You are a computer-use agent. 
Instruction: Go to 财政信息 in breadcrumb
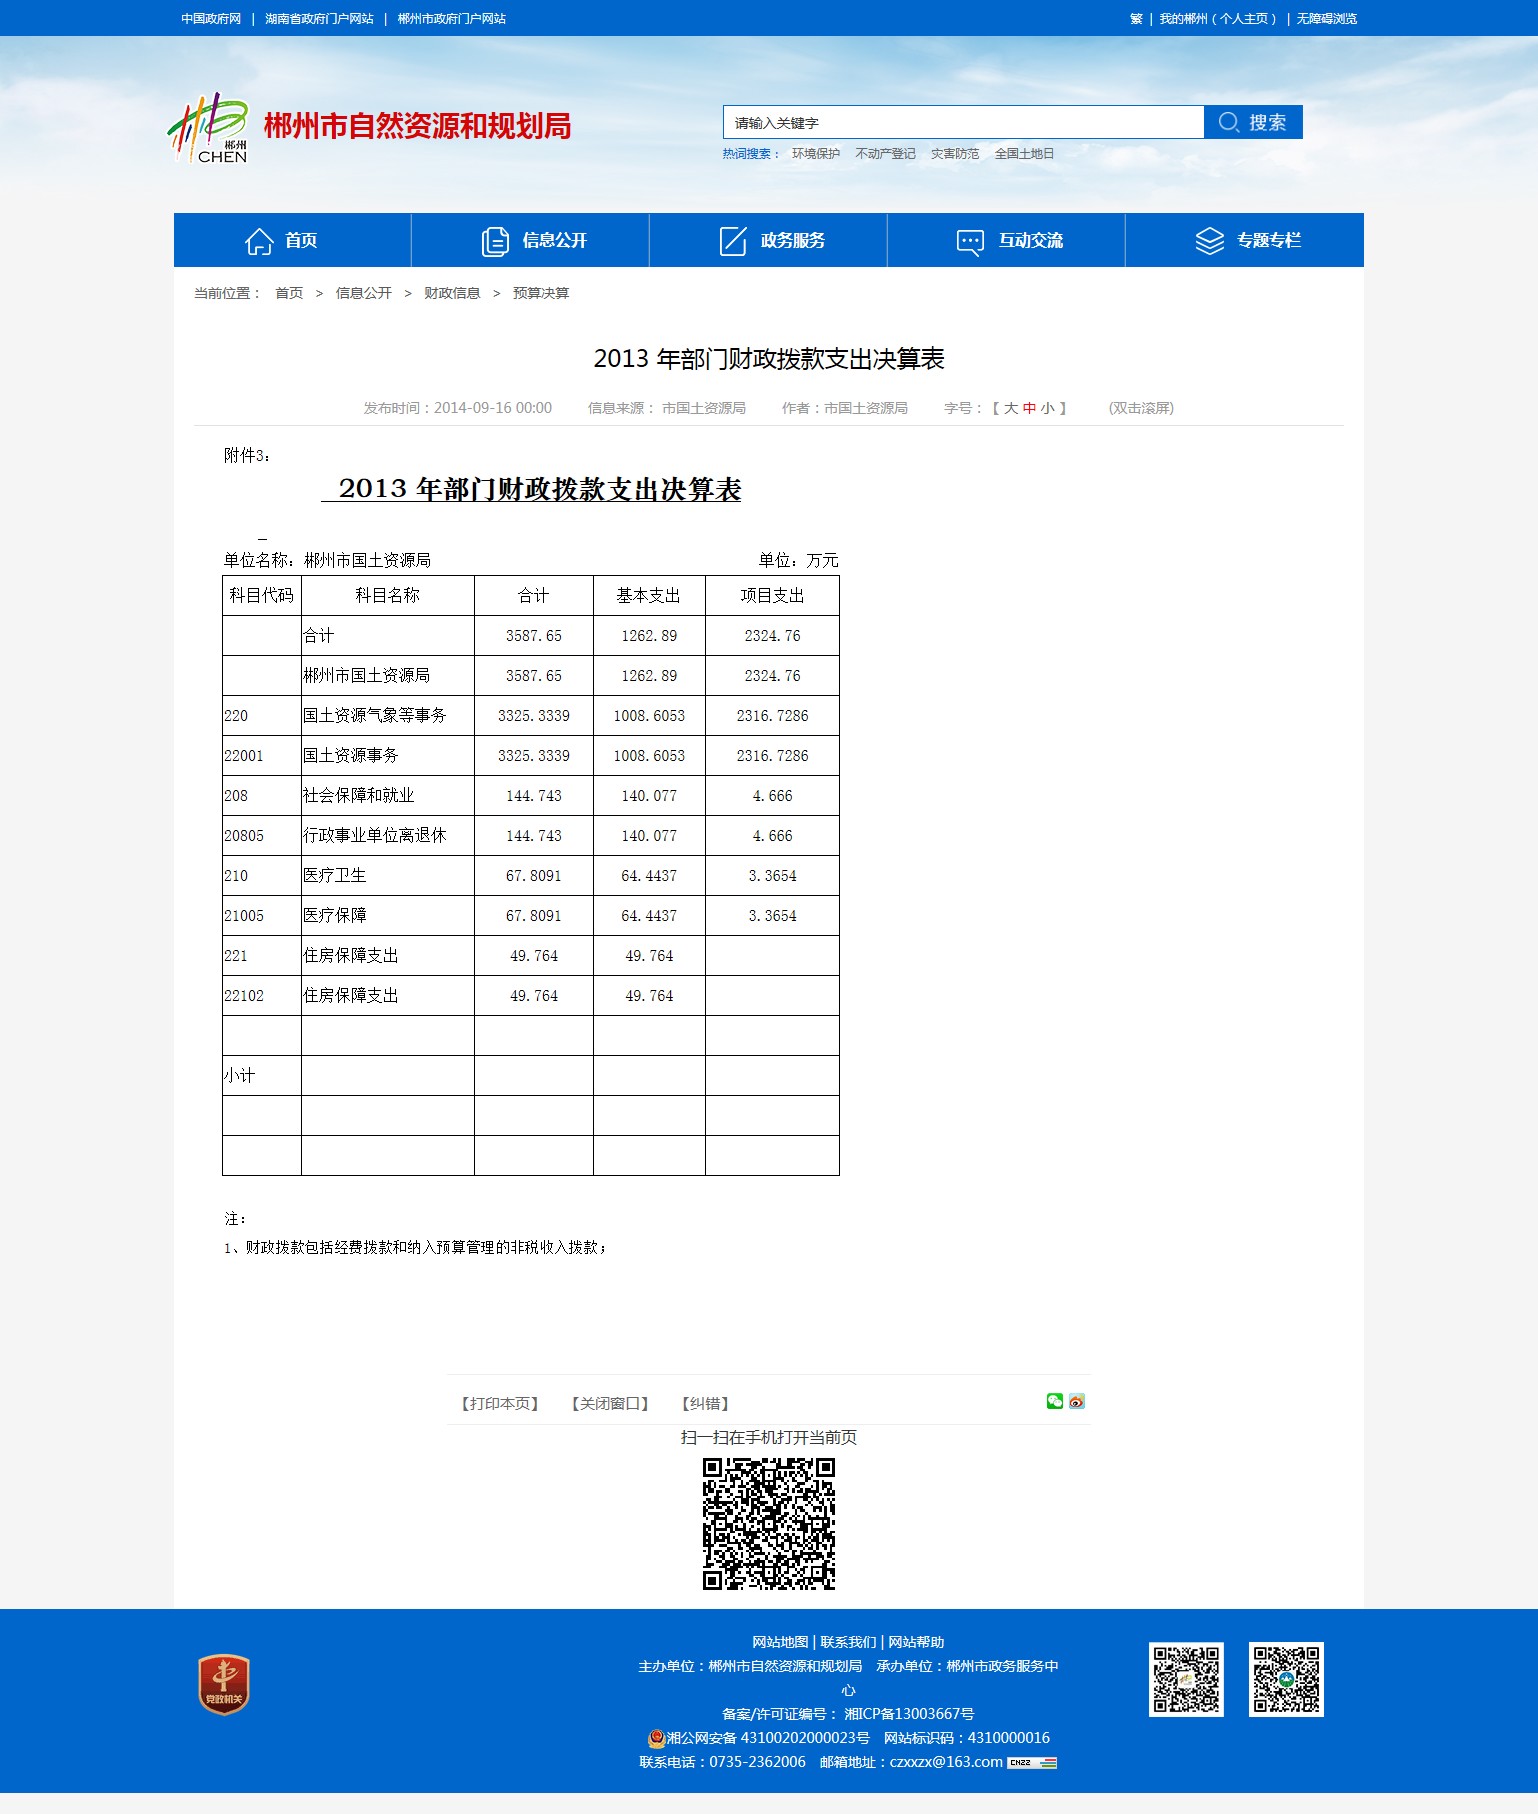pos(452,293)
